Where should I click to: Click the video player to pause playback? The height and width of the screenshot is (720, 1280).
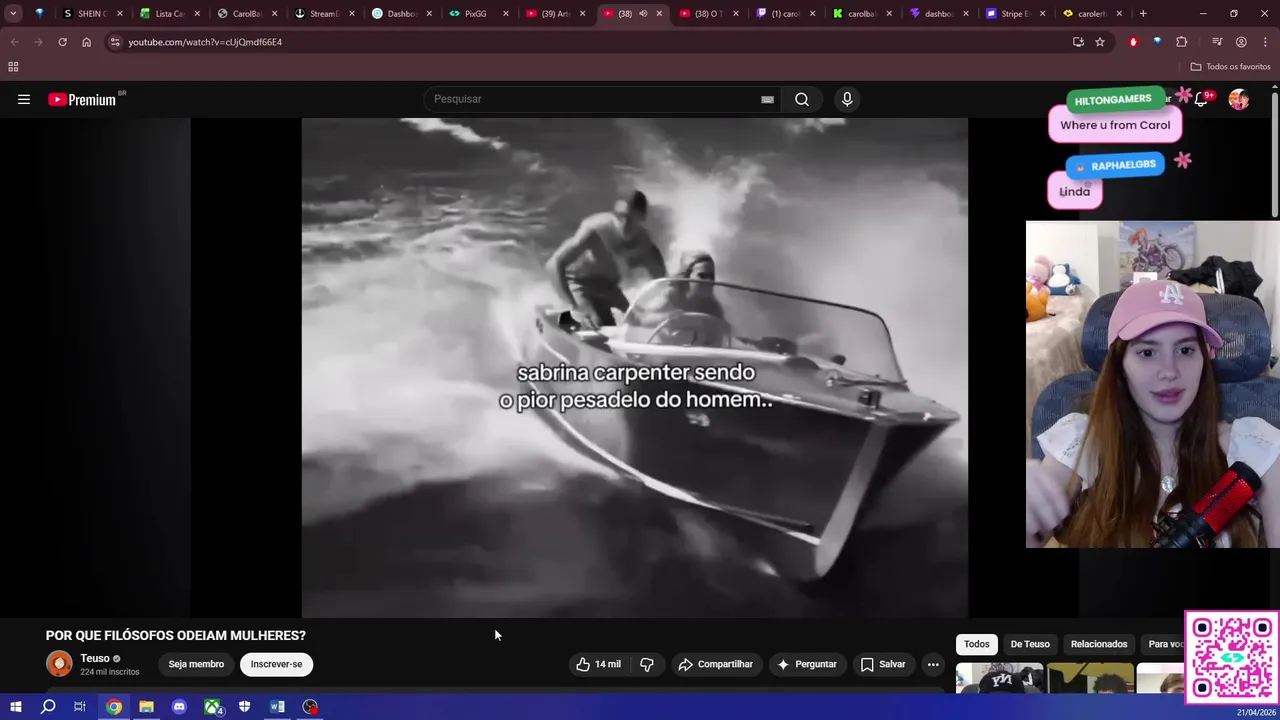coord(635,368)
